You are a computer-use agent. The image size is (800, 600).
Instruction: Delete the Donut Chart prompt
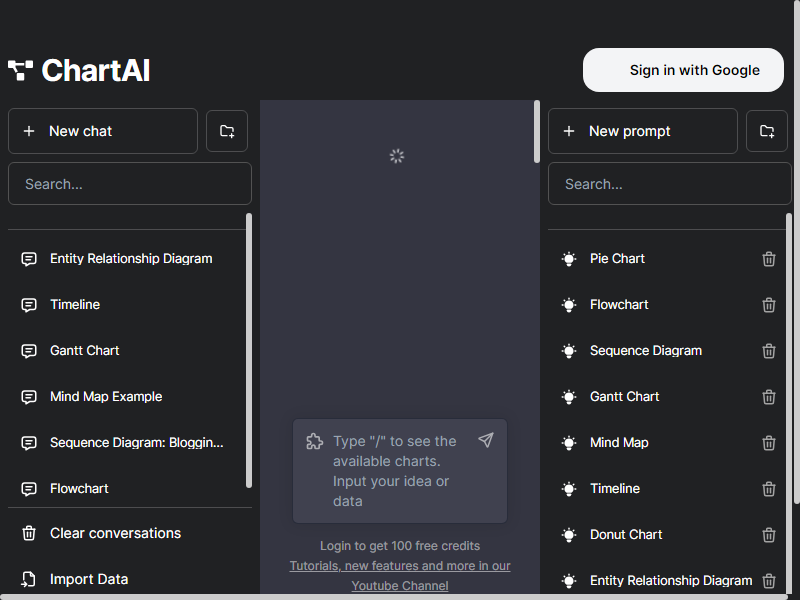769,535
